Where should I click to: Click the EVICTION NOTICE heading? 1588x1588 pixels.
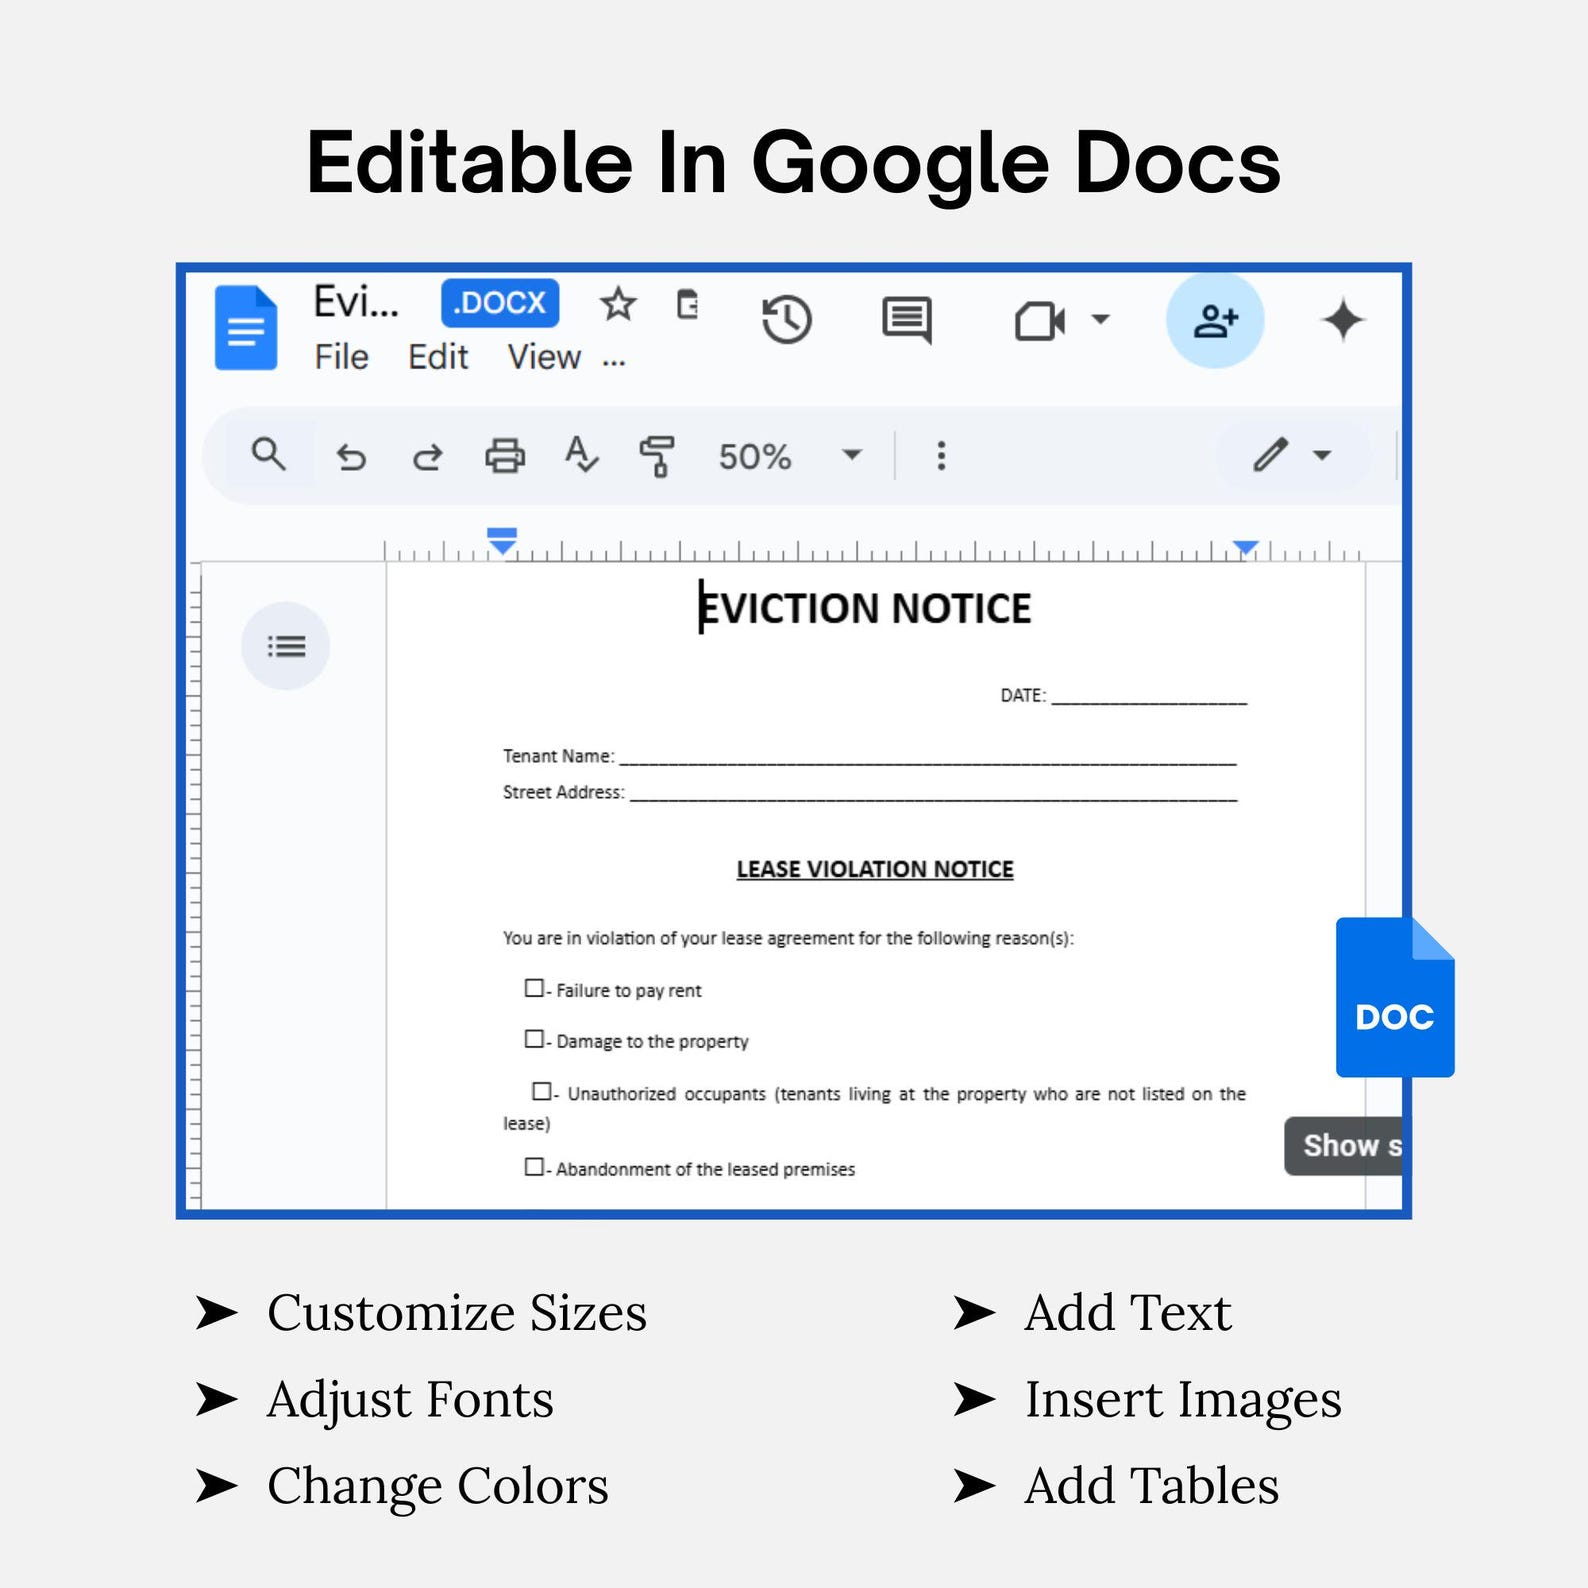click(866, 608)
